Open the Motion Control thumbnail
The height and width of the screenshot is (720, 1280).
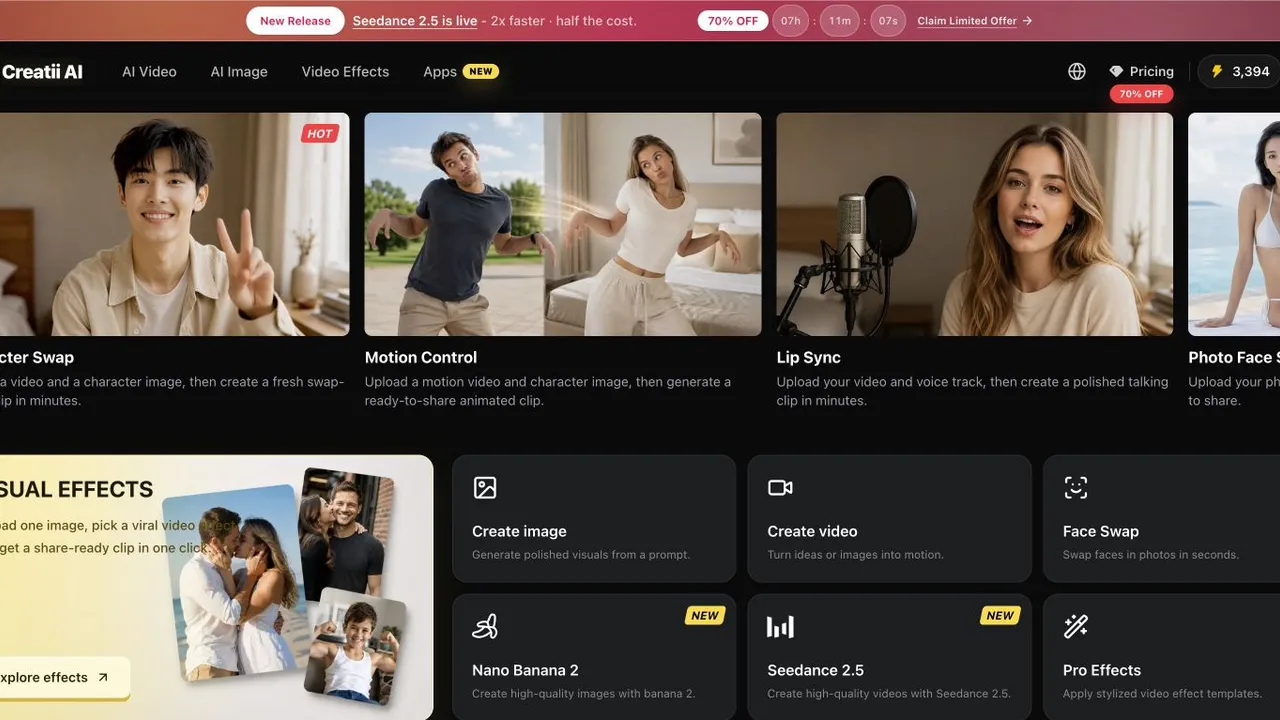coord(563,224)
